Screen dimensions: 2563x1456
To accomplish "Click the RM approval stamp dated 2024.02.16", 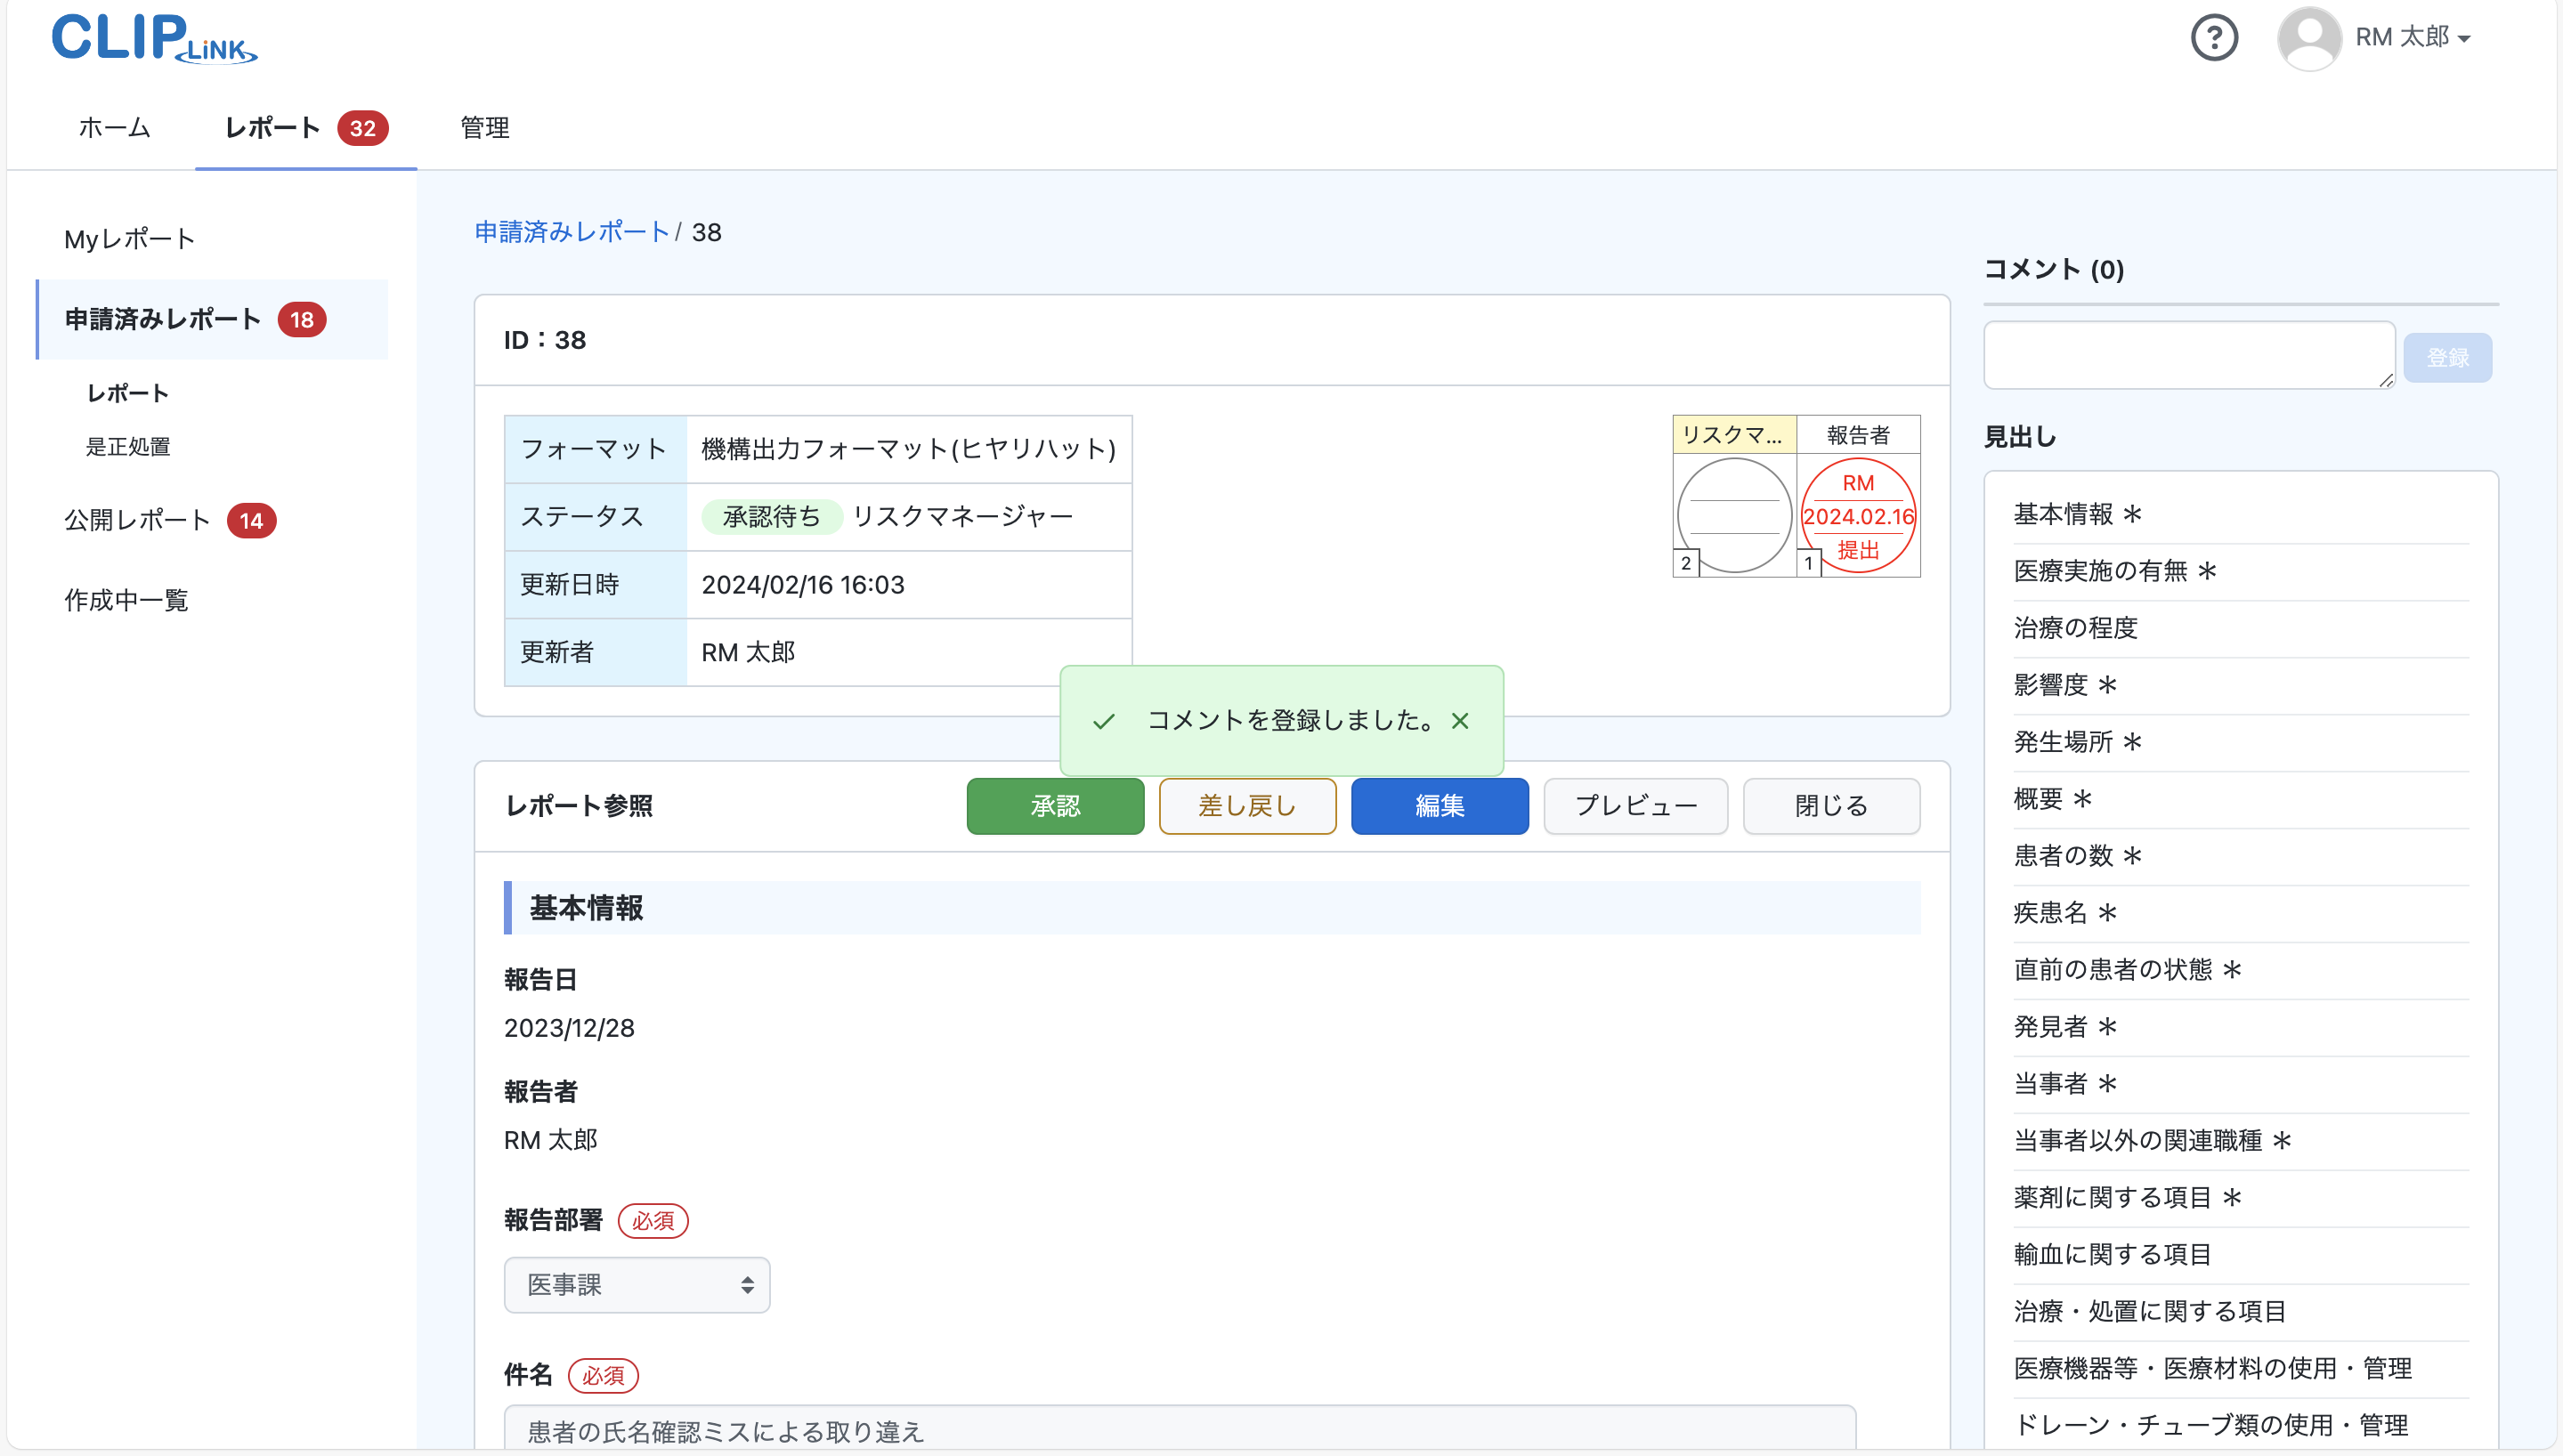I will point(1859,515).
